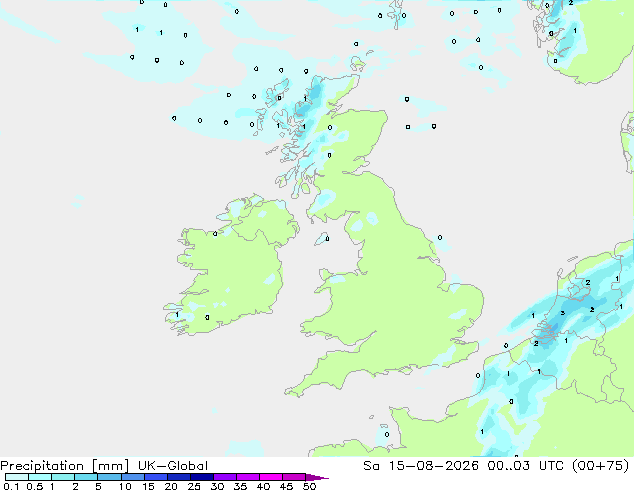Choose the legend swatch between 20 and 25

(179, 477)
